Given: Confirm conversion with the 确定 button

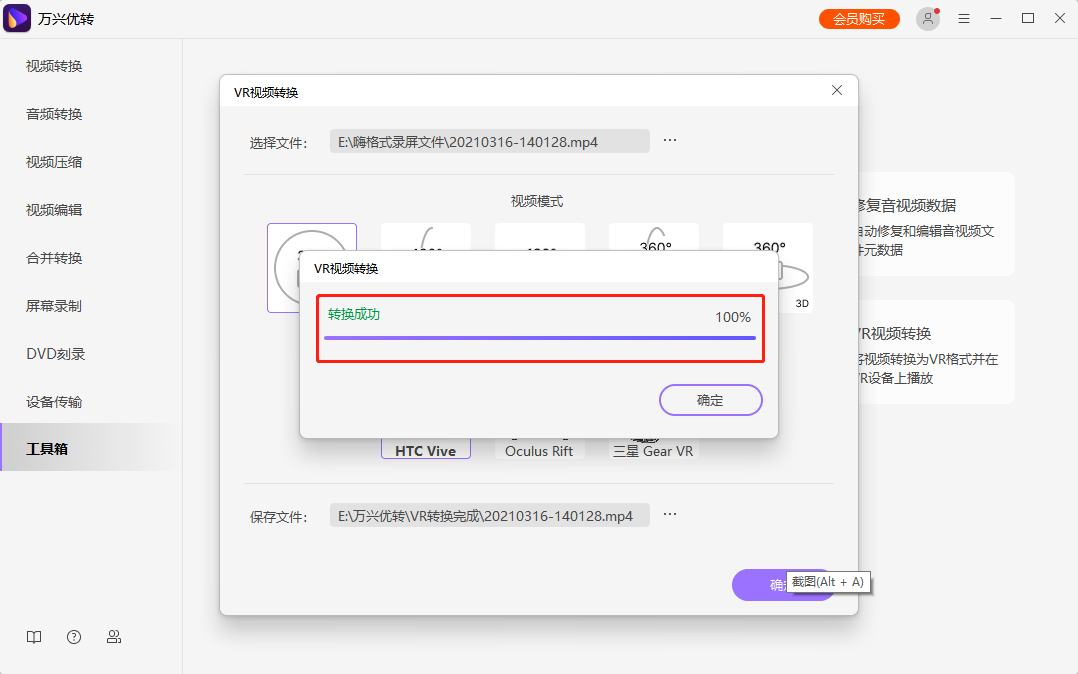Looking at the screenshot, I should (x=710, y=399).
